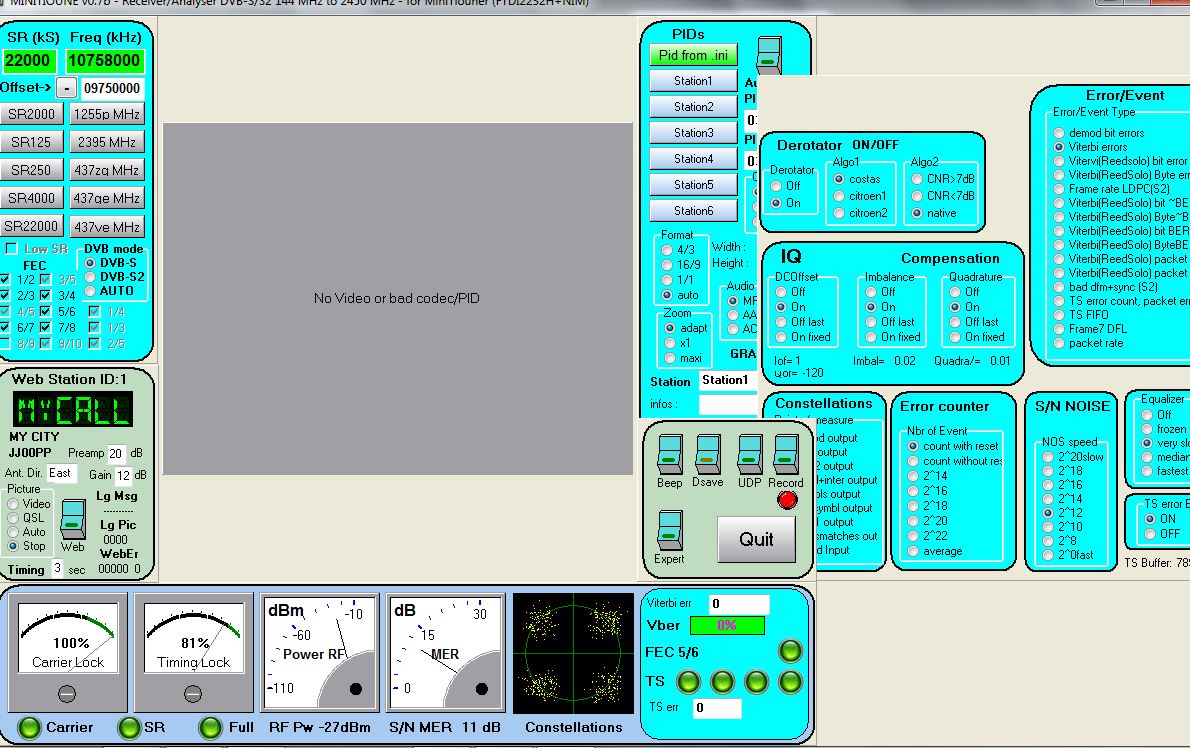Click the green SR LED
The image size is (1190, 748).
[x=129, y=728]
